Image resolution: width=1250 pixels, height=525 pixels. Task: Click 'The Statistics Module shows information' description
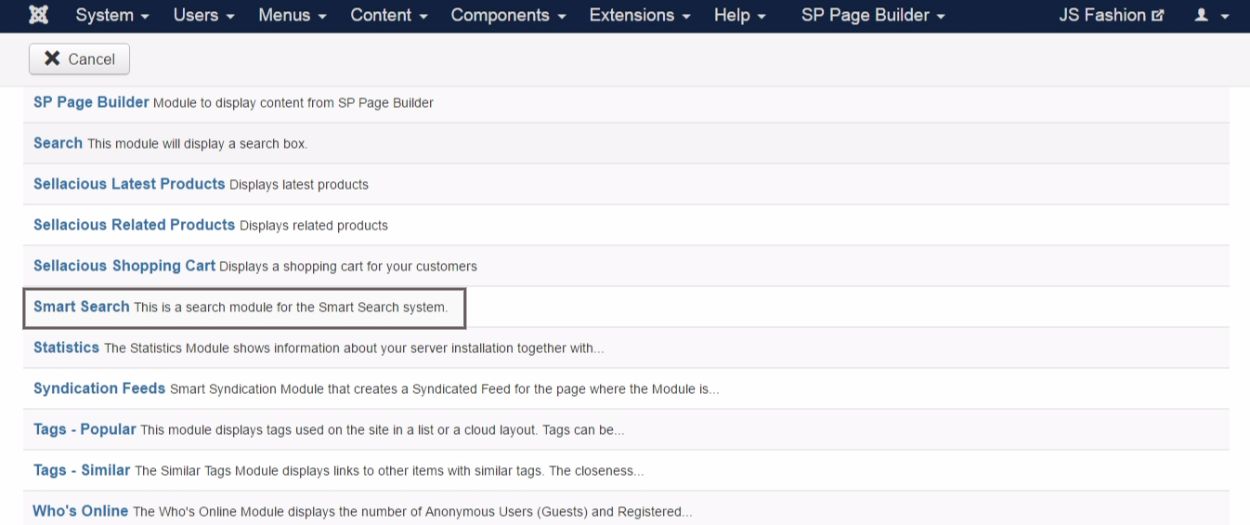tap(354, 349)
